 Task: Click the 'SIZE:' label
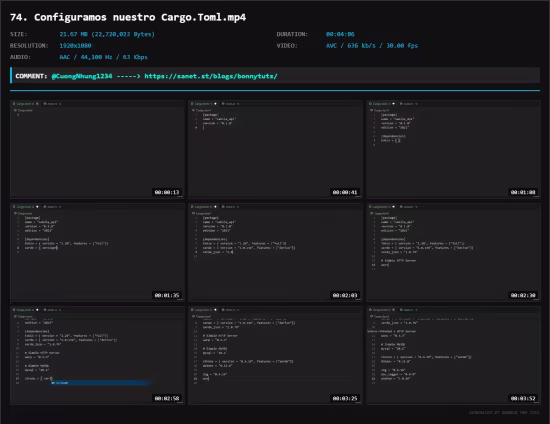point(19,34)
